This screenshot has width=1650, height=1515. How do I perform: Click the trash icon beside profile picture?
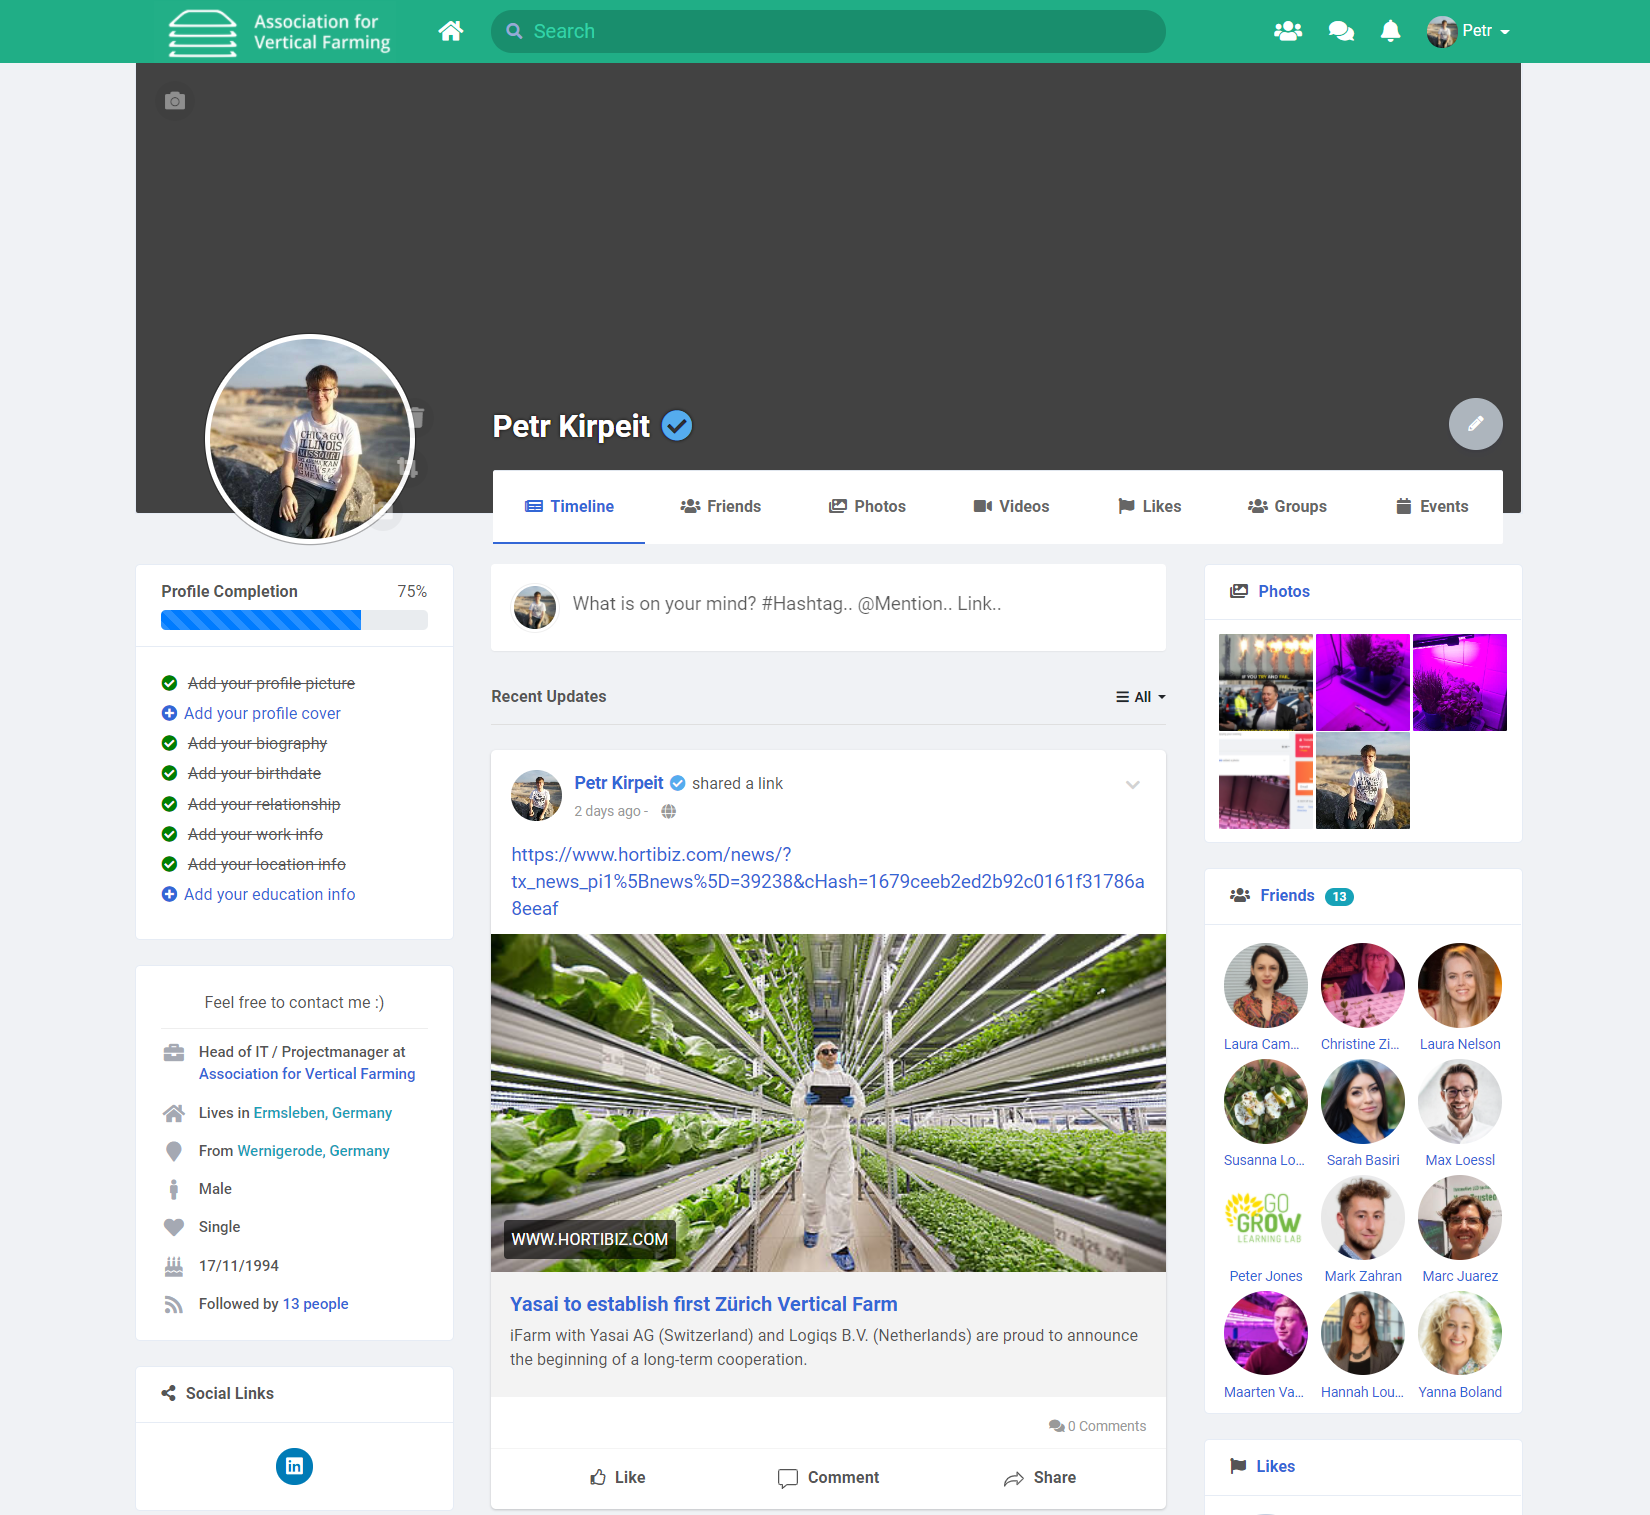pyautogui.click(x=417, y=418)
